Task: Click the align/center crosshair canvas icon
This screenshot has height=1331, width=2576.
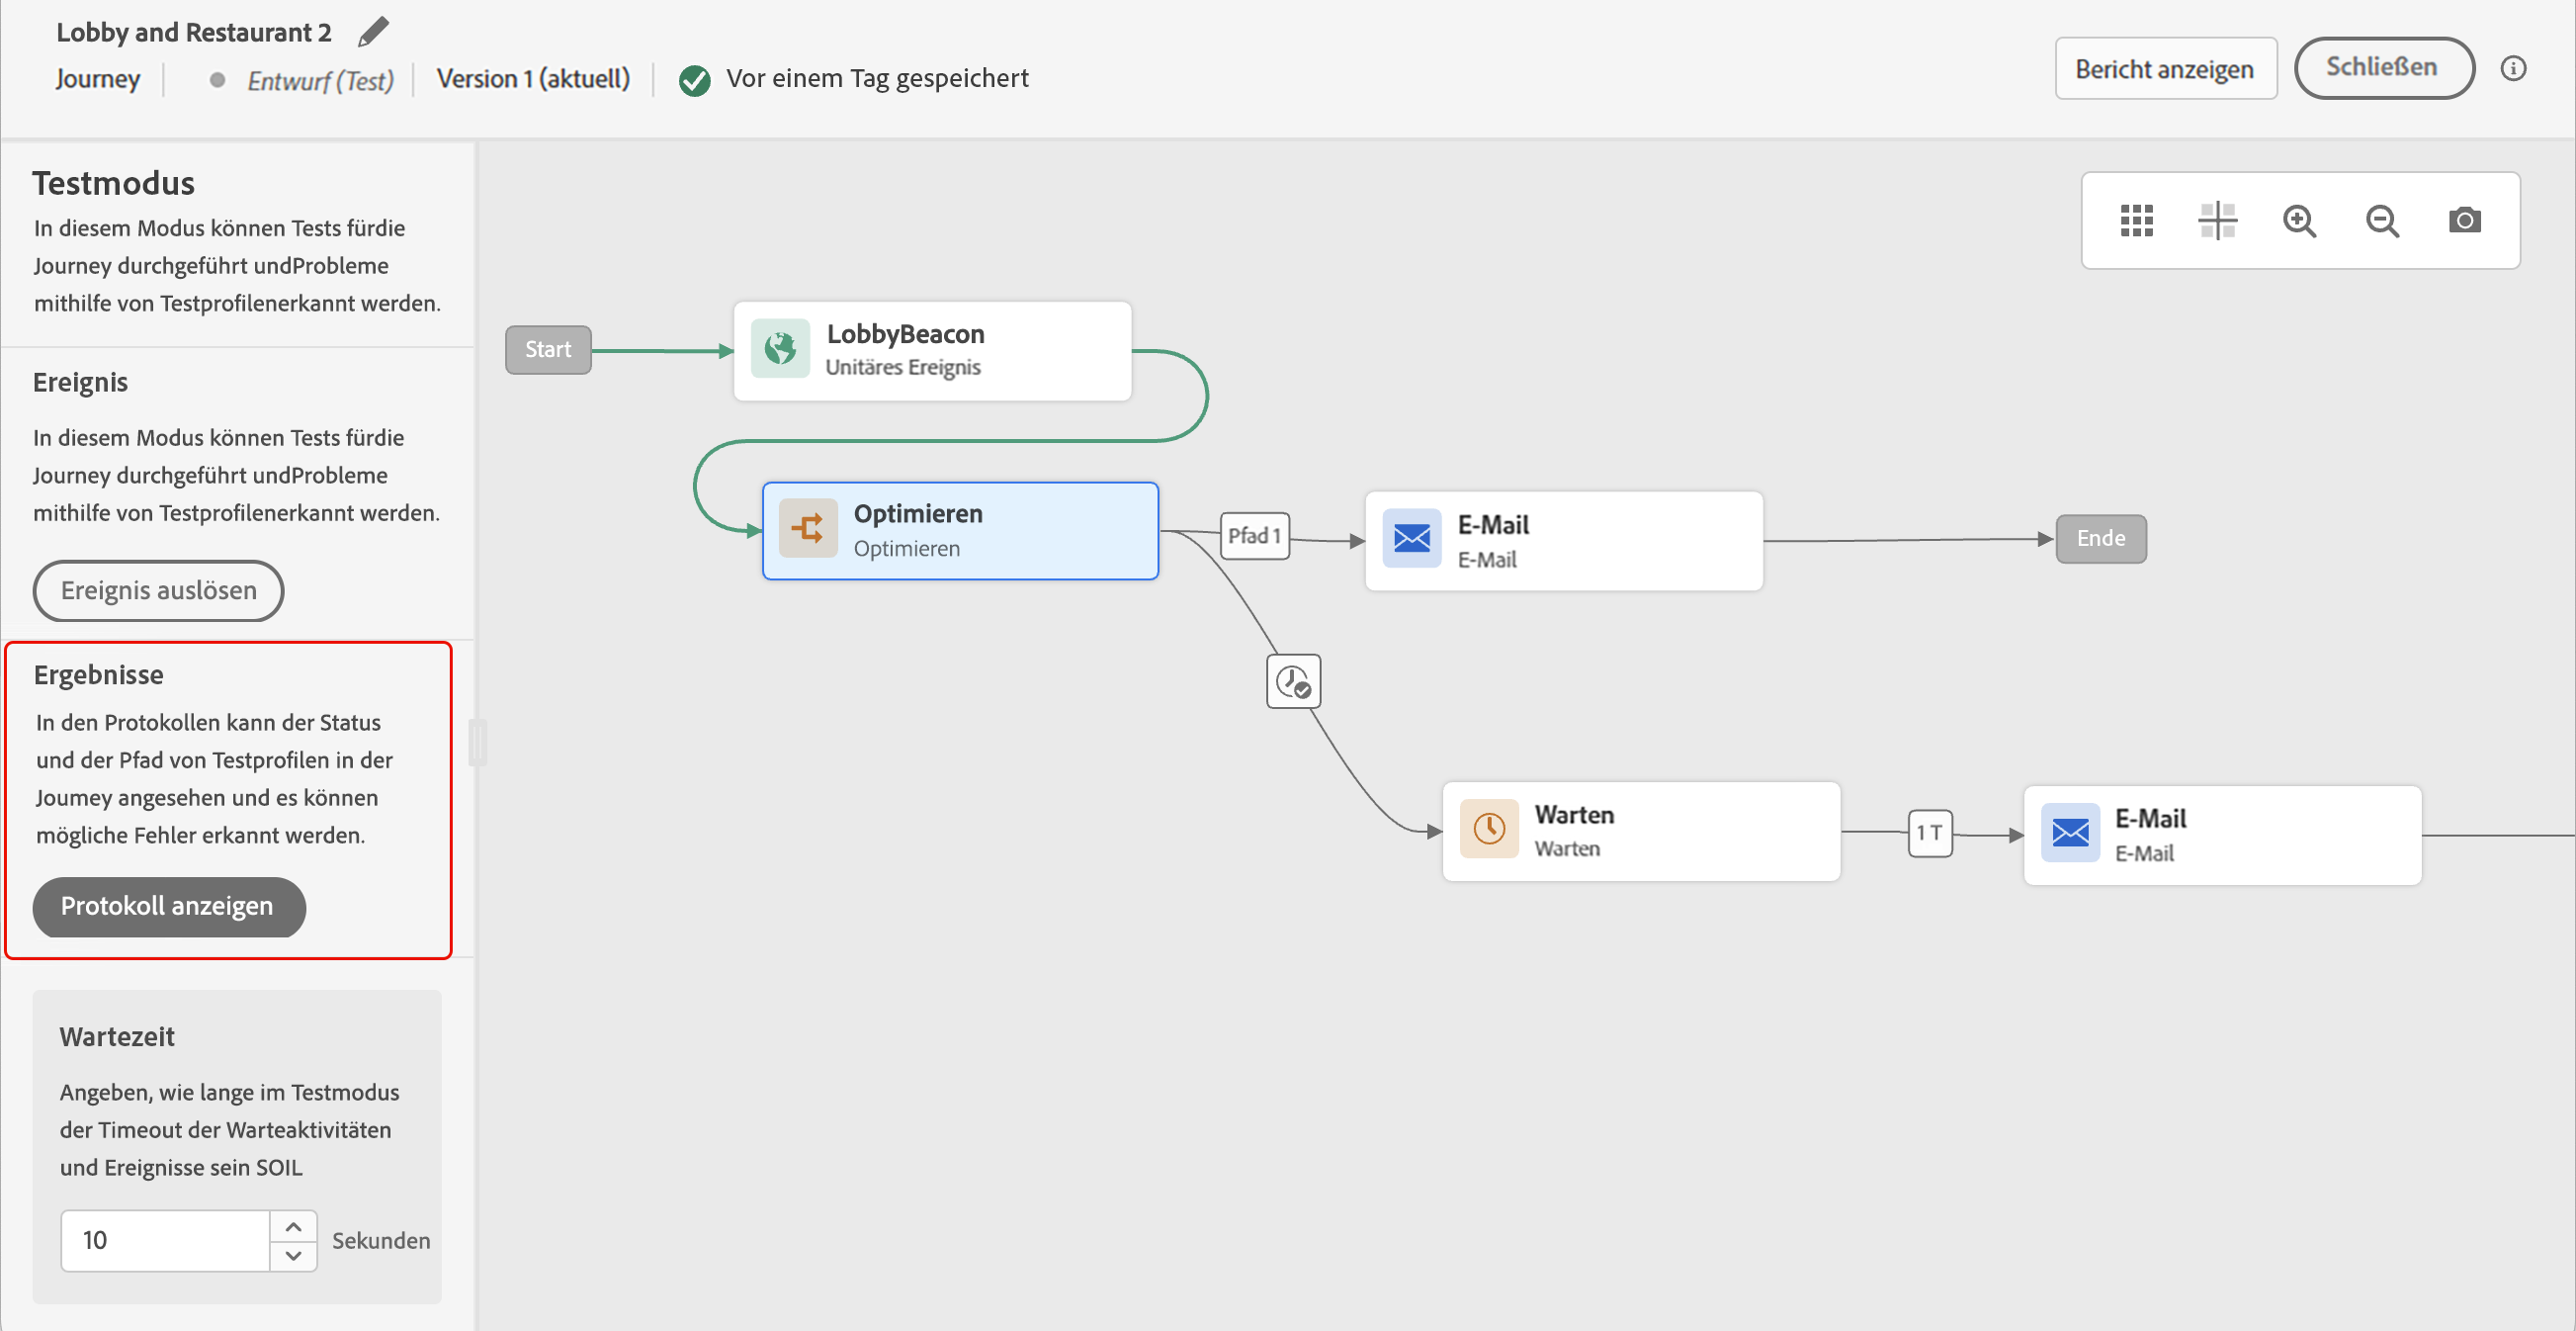Action: click(2217, 220)
